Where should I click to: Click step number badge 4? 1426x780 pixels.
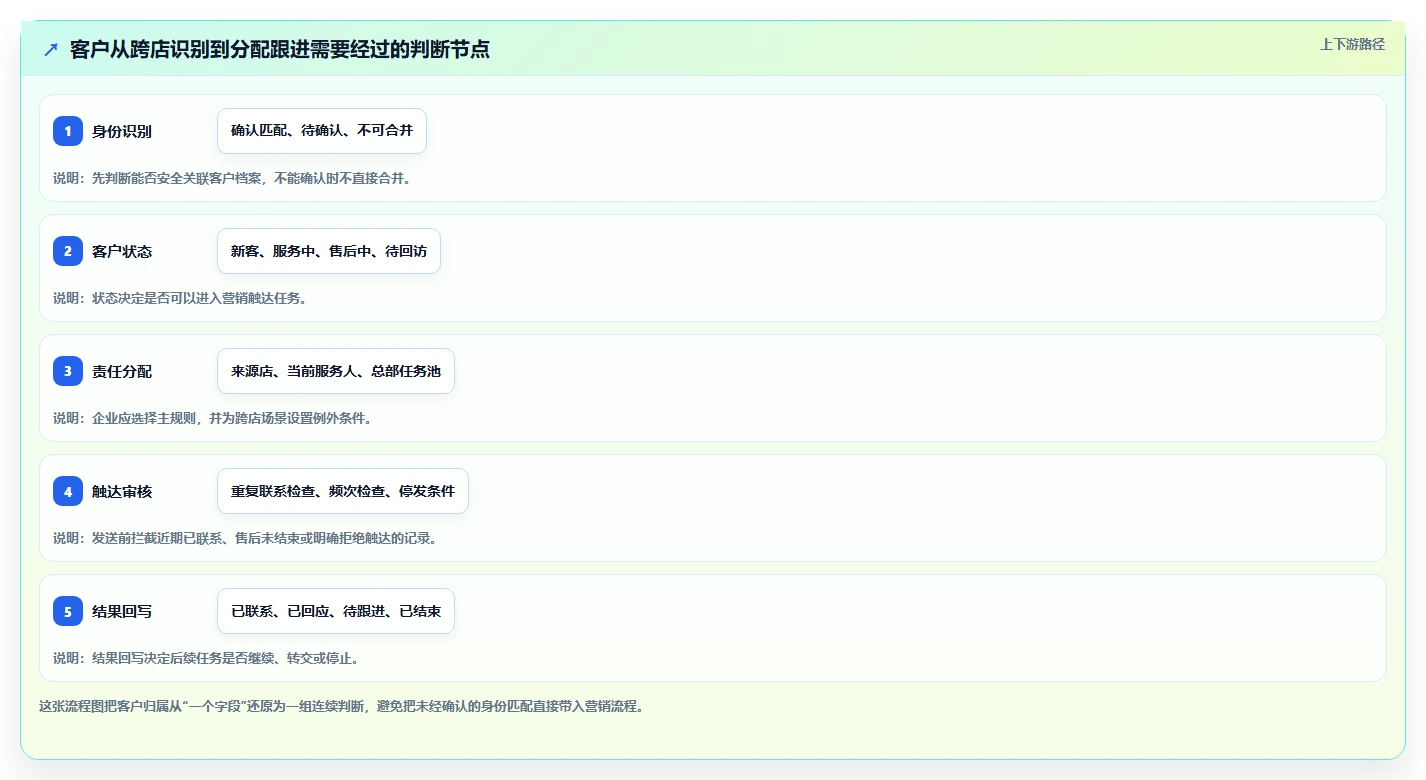tap(68, 491)
